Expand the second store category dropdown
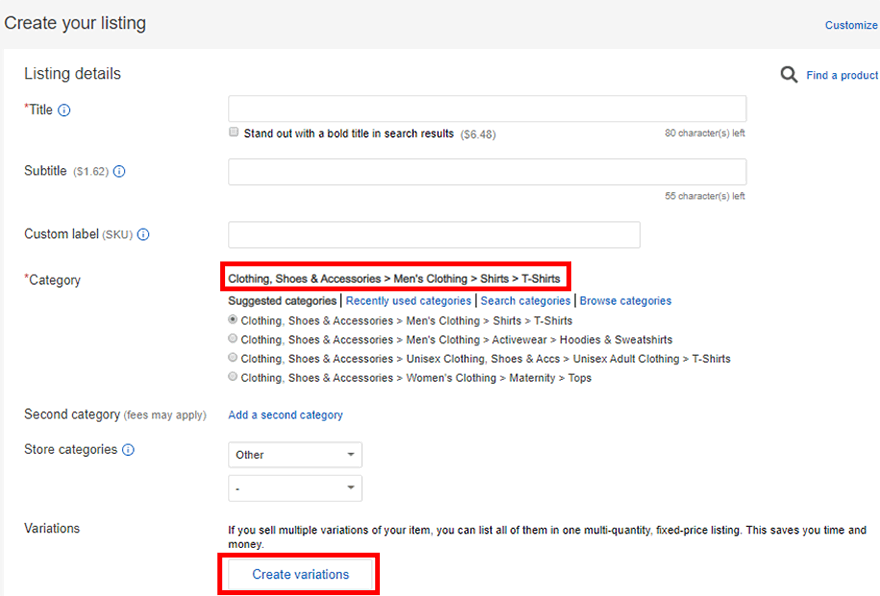 coord(295,488)
